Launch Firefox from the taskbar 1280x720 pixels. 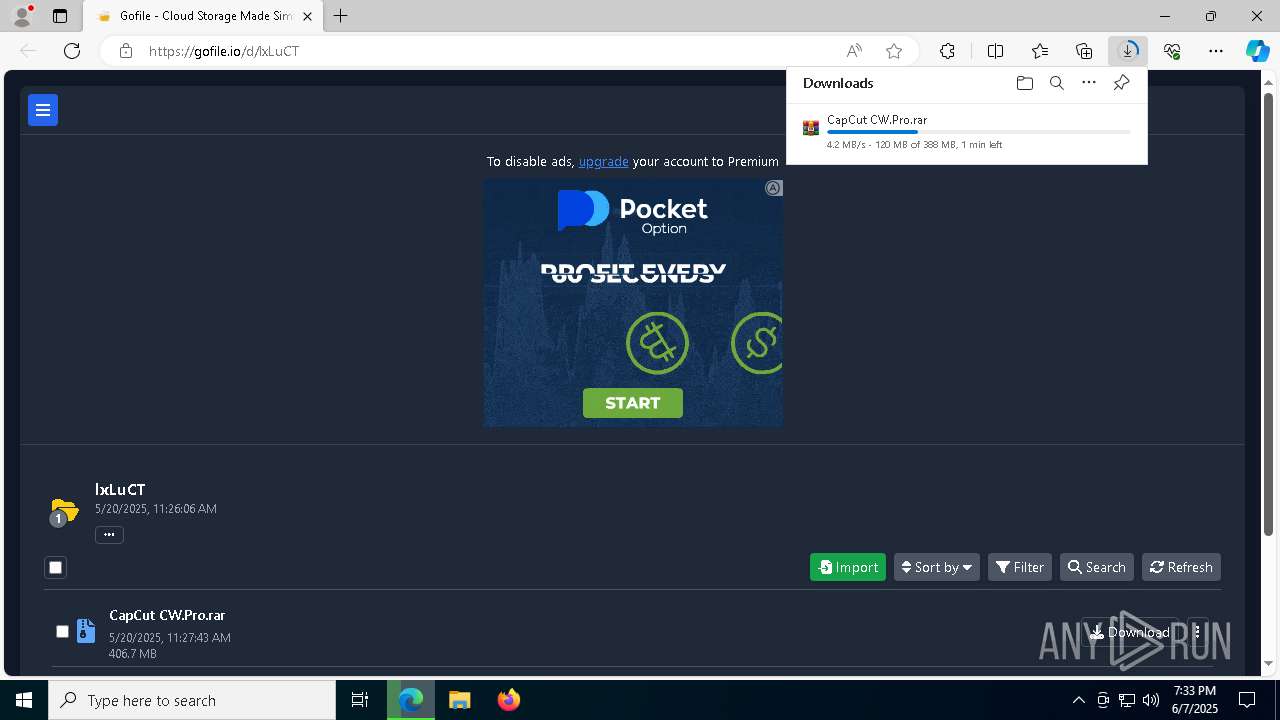point(509,700)
